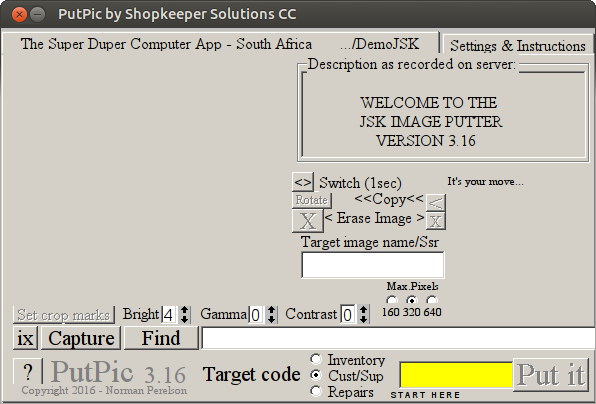Open help with the ? button
The image size is (596, 404).
click(x=28, y=371)
